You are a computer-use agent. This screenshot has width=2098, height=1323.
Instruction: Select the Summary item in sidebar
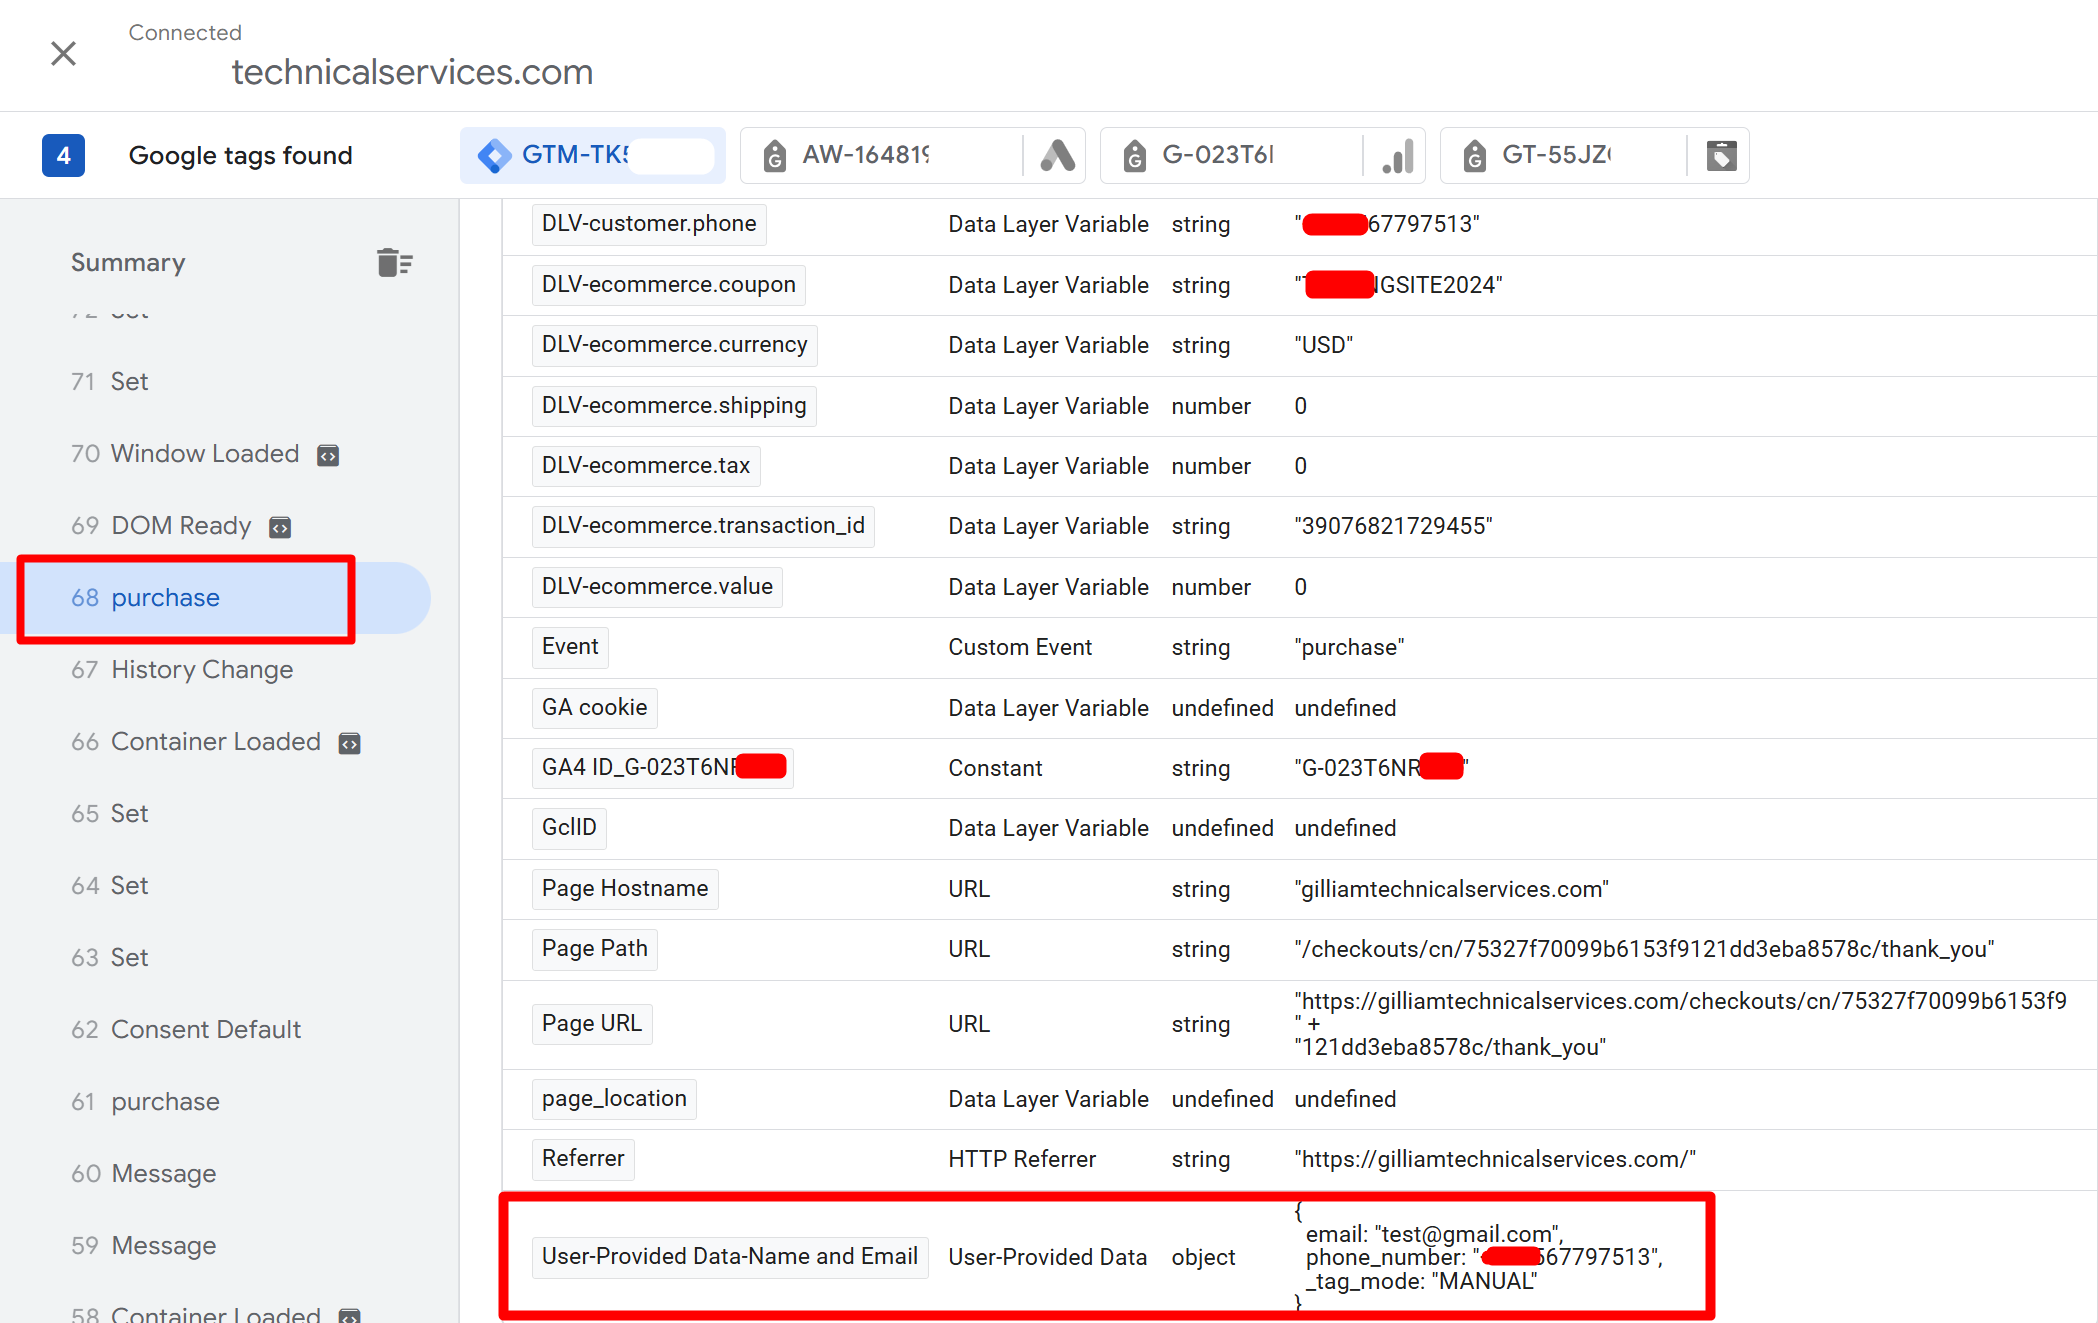point(128,262)
